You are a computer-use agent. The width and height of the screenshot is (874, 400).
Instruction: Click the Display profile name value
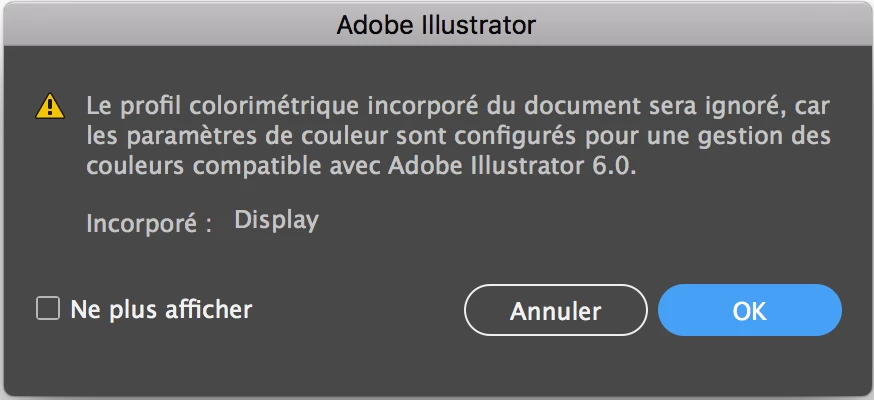click(x=276, y=220)
